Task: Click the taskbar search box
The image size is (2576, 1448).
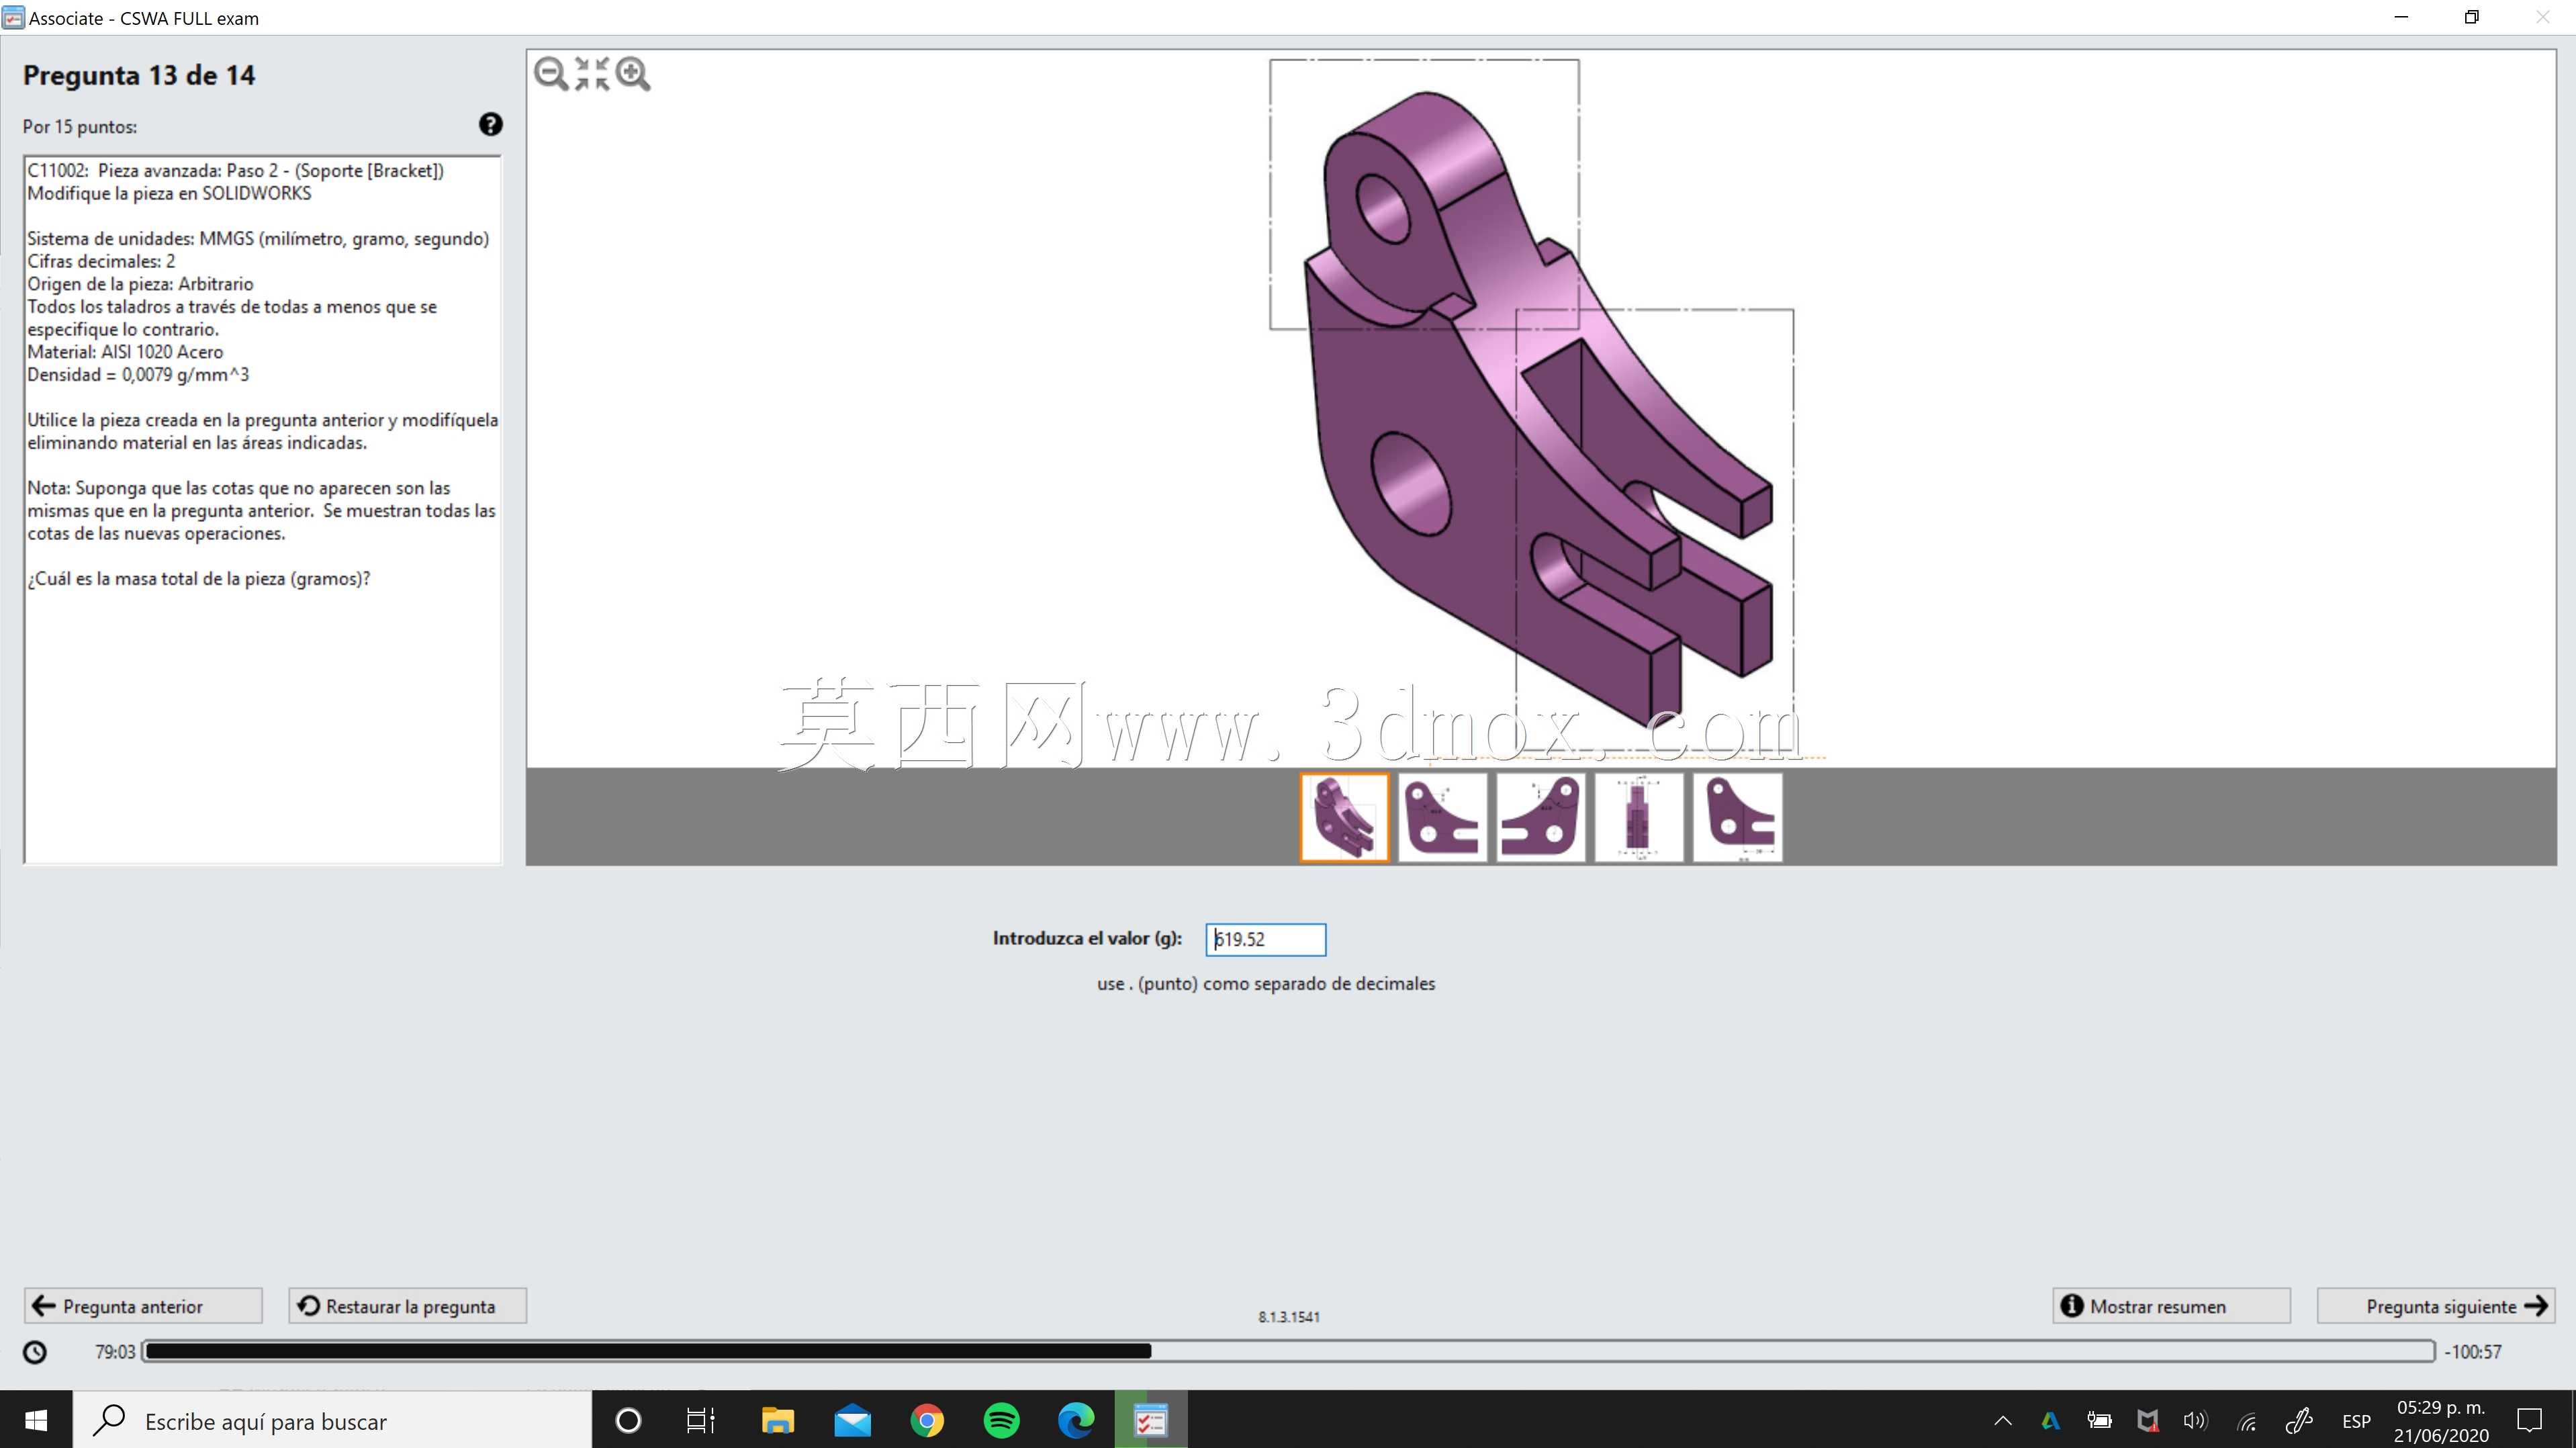Action: 332,1420
